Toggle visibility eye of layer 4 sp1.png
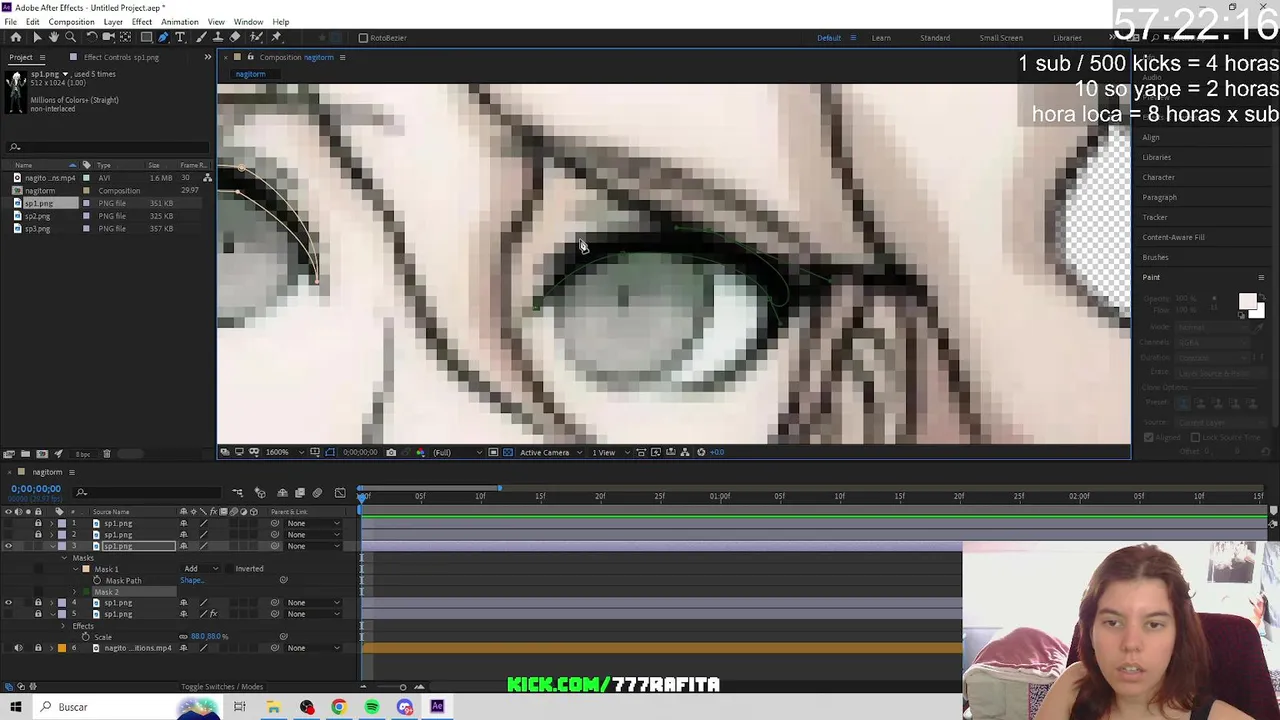The height and width of the screenshot is (720, 1280). [x=8, y=602]
